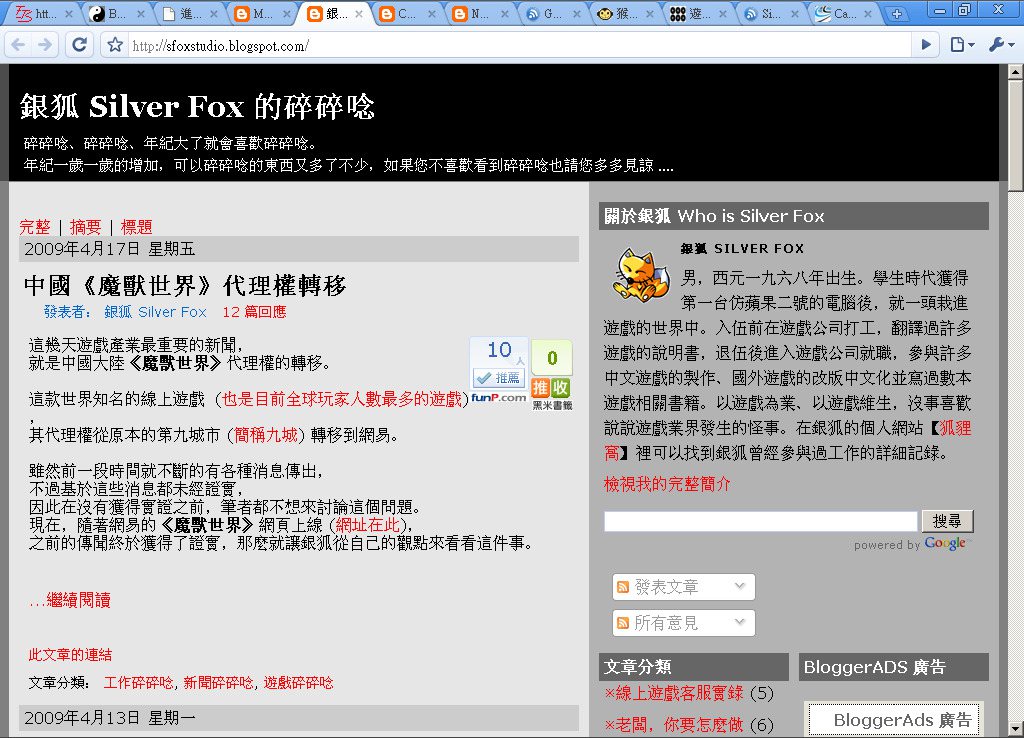Click the '檢視我的完整簡介' profile link

pyautogui.click(x=667, y=485)
